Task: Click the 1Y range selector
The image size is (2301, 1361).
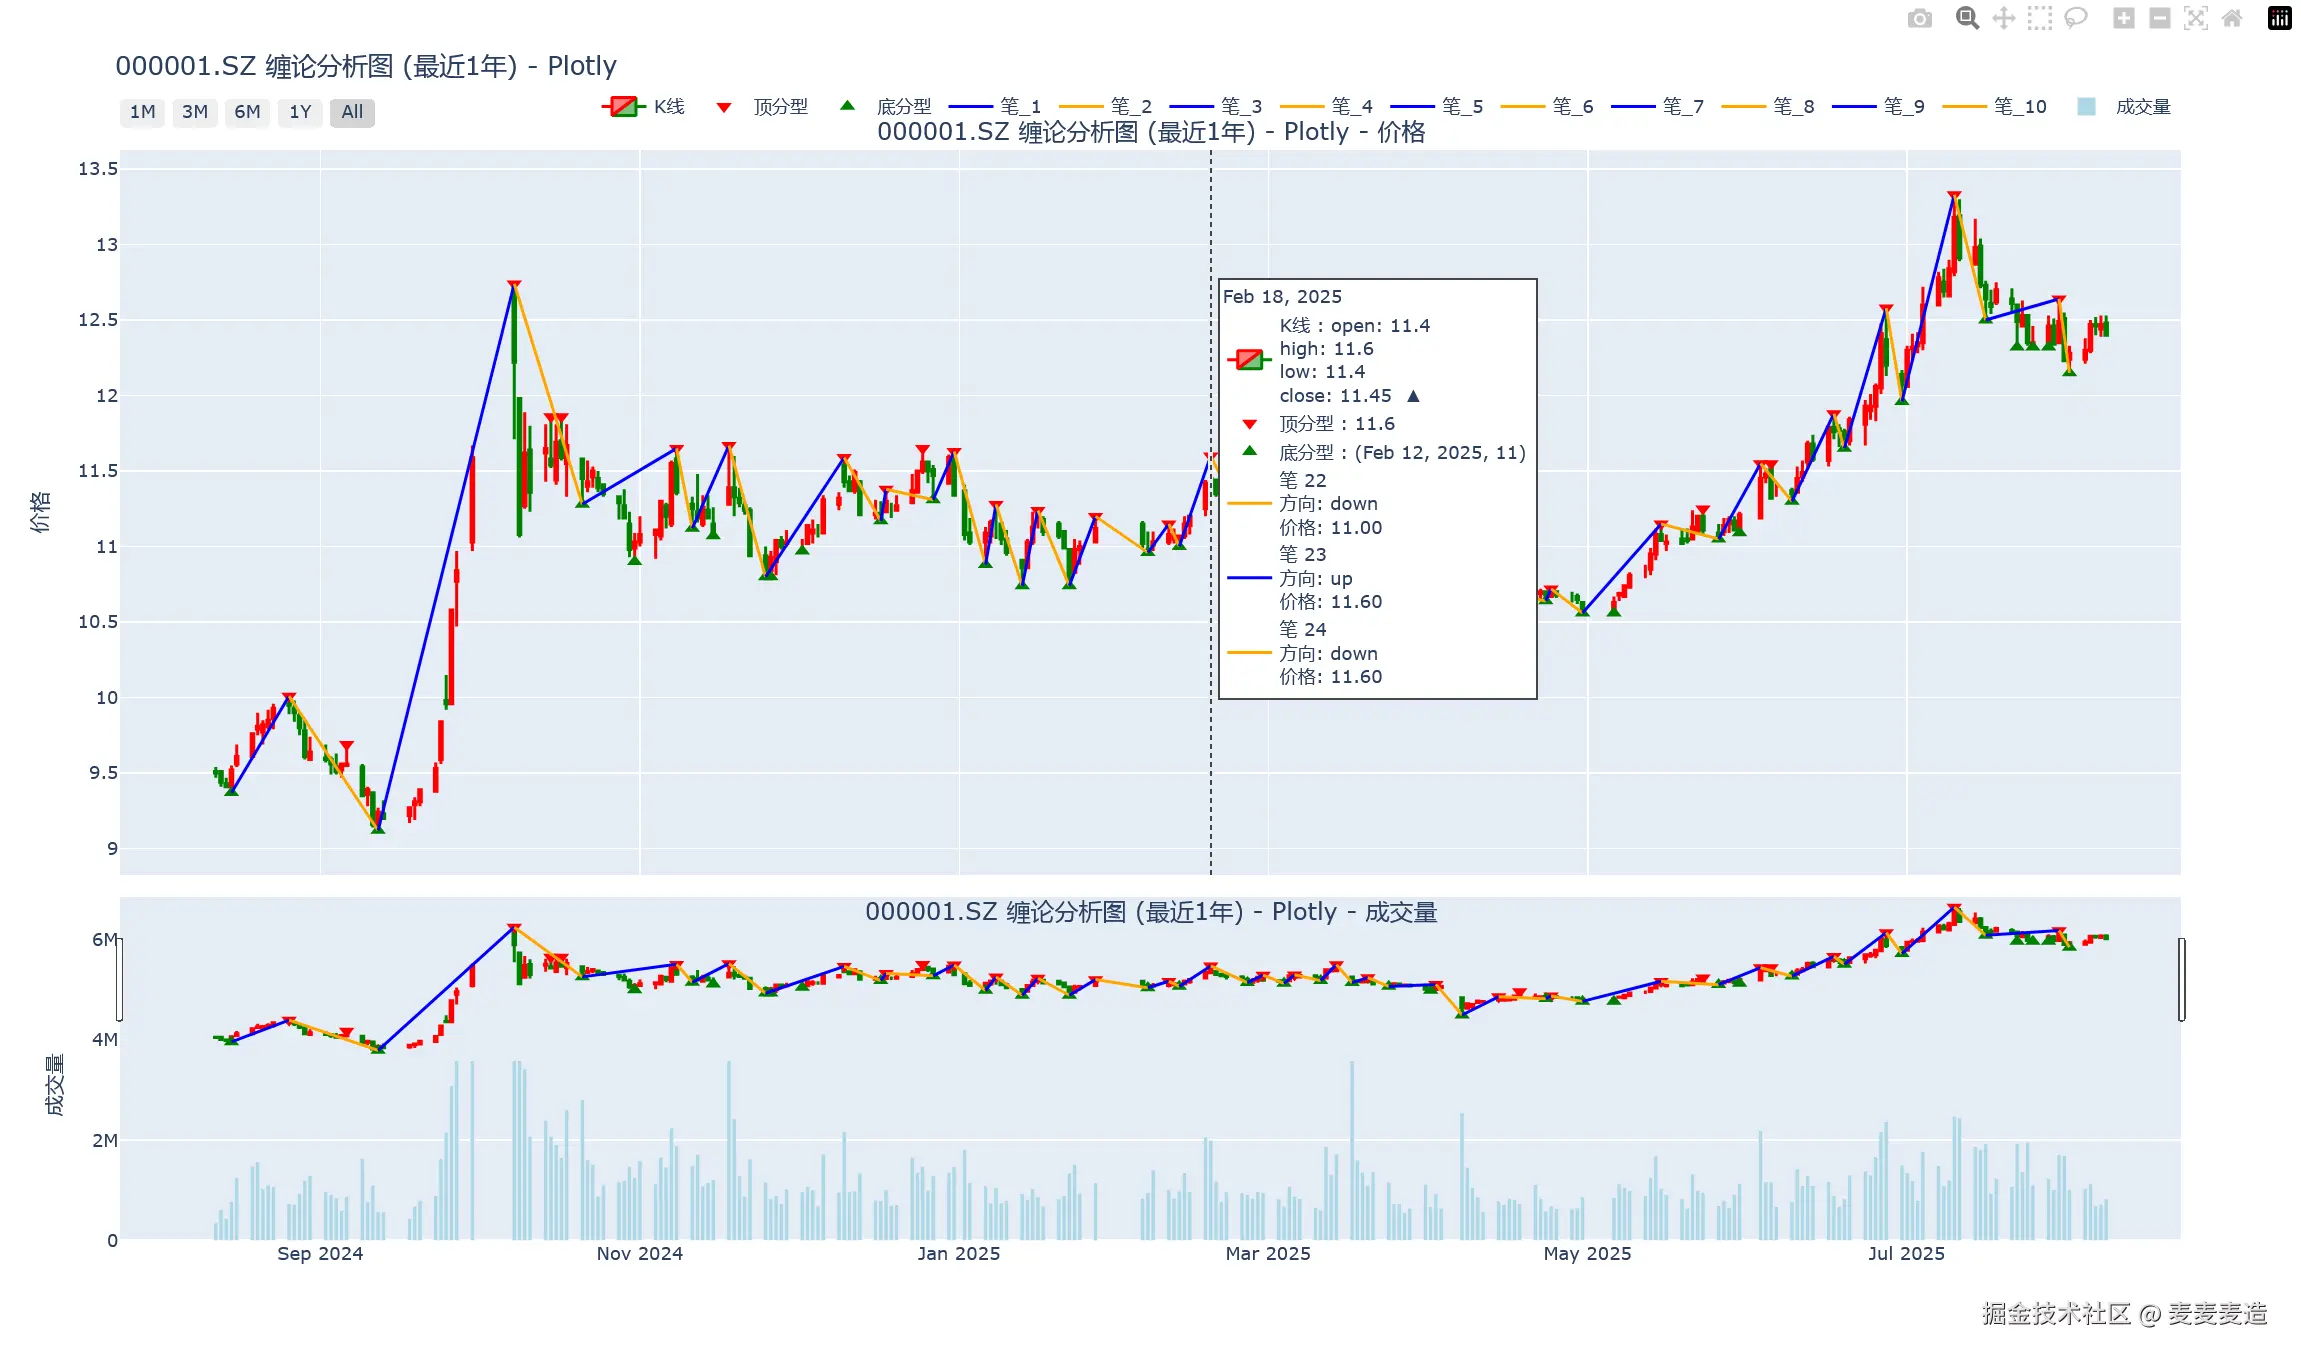Action: [300, 112]
